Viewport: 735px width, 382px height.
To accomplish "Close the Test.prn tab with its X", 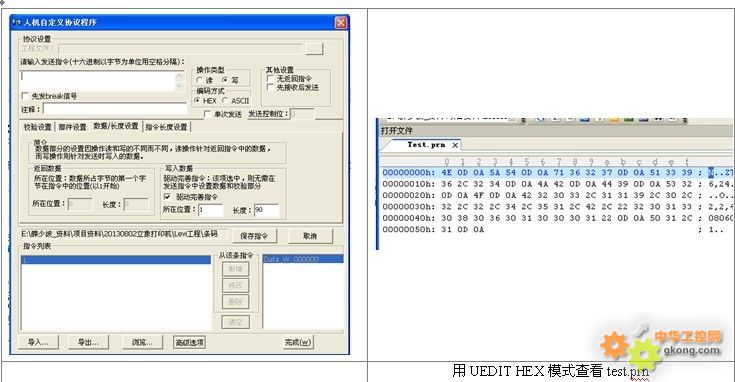I will click(455, 145).
